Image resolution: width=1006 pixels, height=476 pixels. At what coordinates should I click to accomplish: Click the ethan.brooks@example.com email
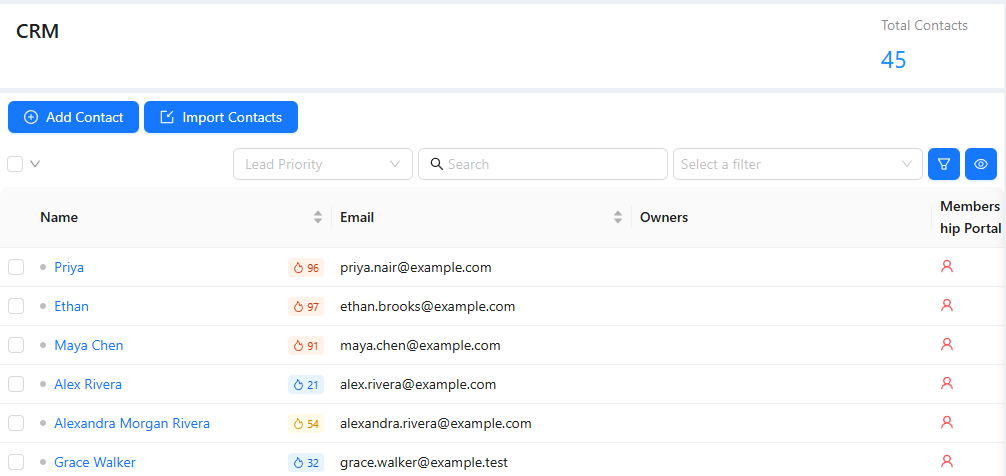coord(427,307)
